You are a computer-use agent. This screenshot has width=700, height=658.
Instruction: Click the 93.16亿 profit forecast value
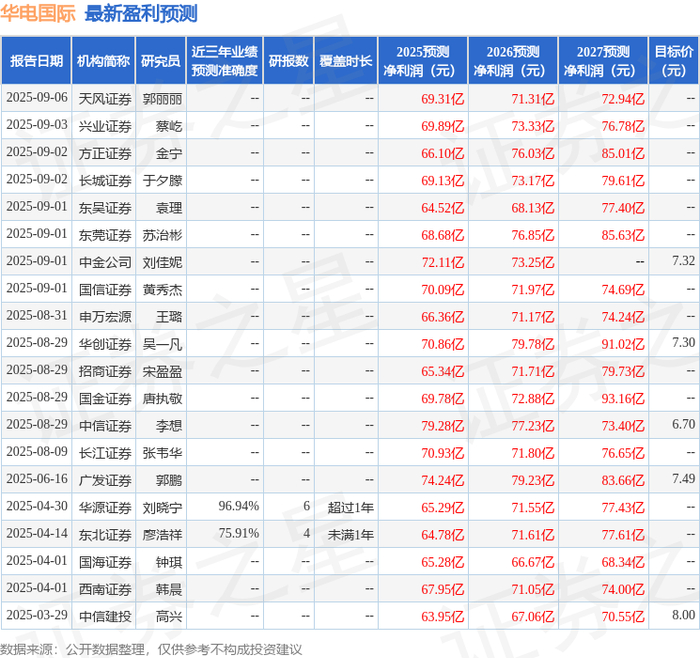623,399
